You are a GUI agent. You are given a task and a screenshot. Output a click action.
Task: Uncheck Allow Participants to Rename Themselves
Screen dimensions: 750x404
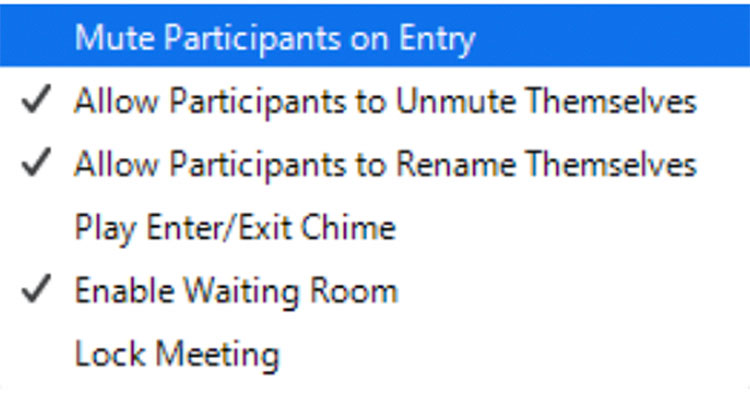385,165
